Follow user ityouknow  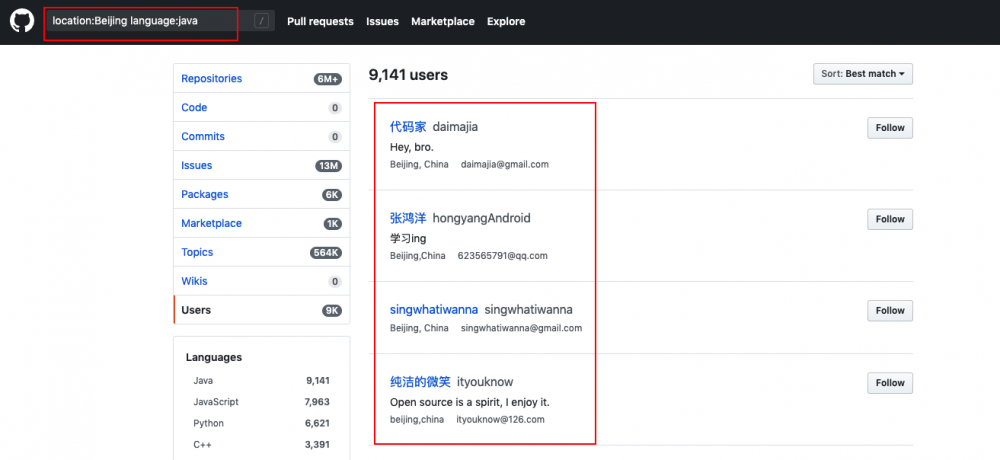[x=890, y=383]
